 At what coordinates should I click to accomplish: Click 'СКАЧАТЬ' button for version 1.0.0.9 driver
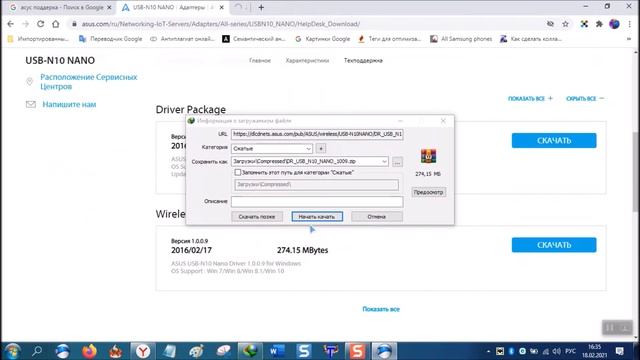554,245
